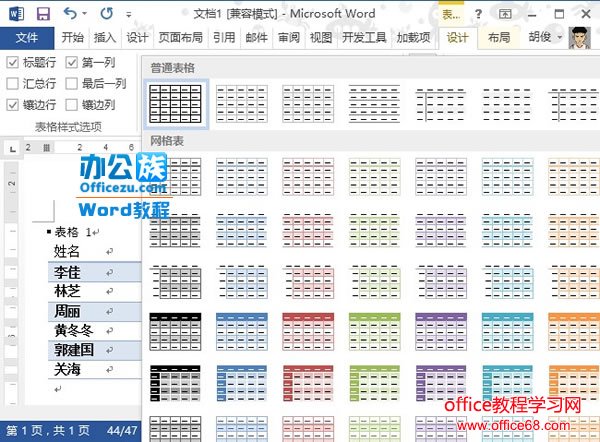The height and width of the screenshot is (442, 600).
Task: Open Ribbon Display Options button
Action: point(505,14)
